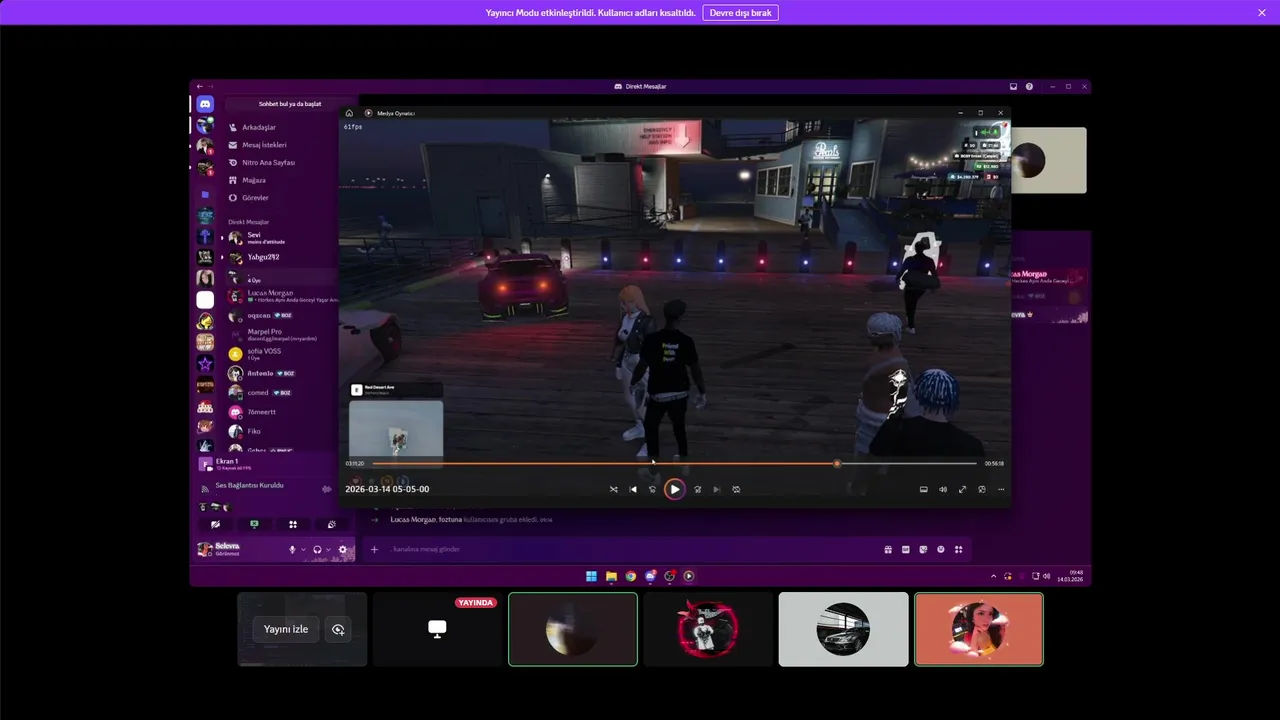Click the screen share button in the voice panel
The width and height of the screenshot is (1280, 720).
pos(254,524)
